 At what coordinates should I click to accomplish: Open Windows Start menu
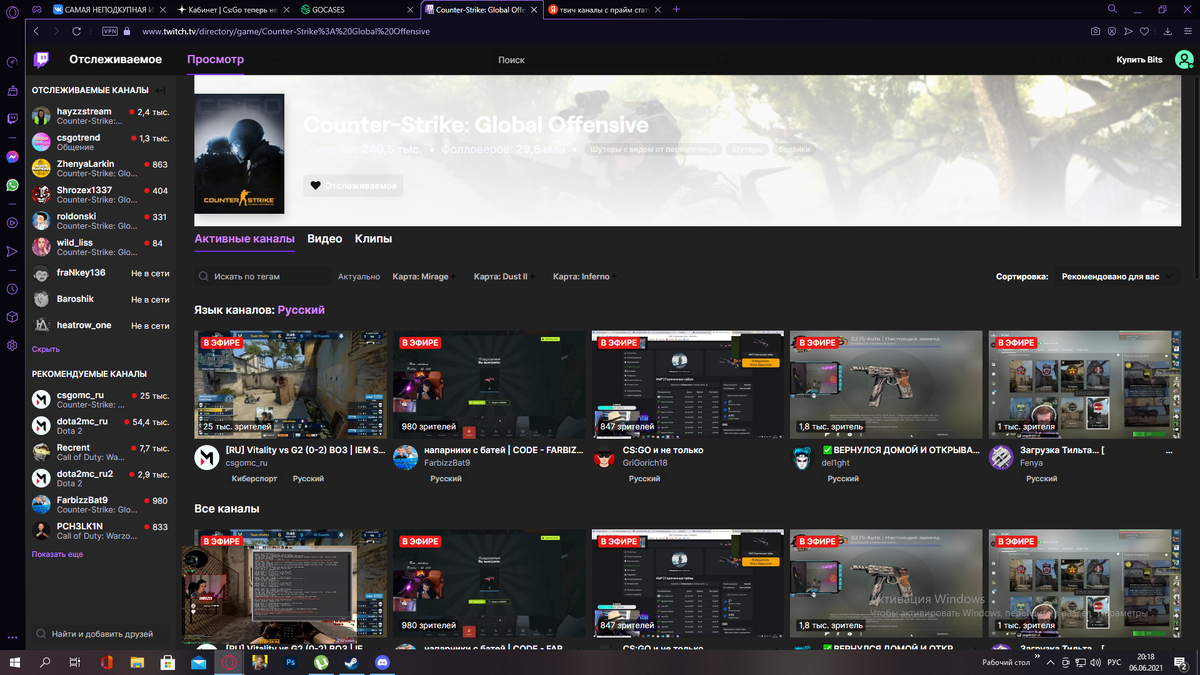point(14,662)
